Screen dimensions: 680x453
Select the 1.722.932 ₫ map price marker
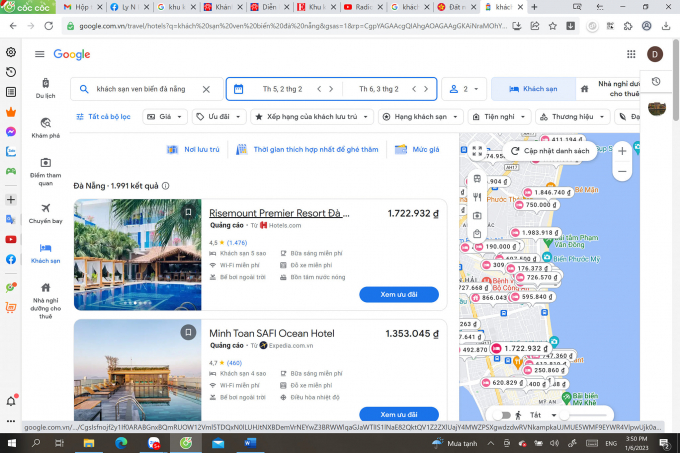[x=520, y=348]
